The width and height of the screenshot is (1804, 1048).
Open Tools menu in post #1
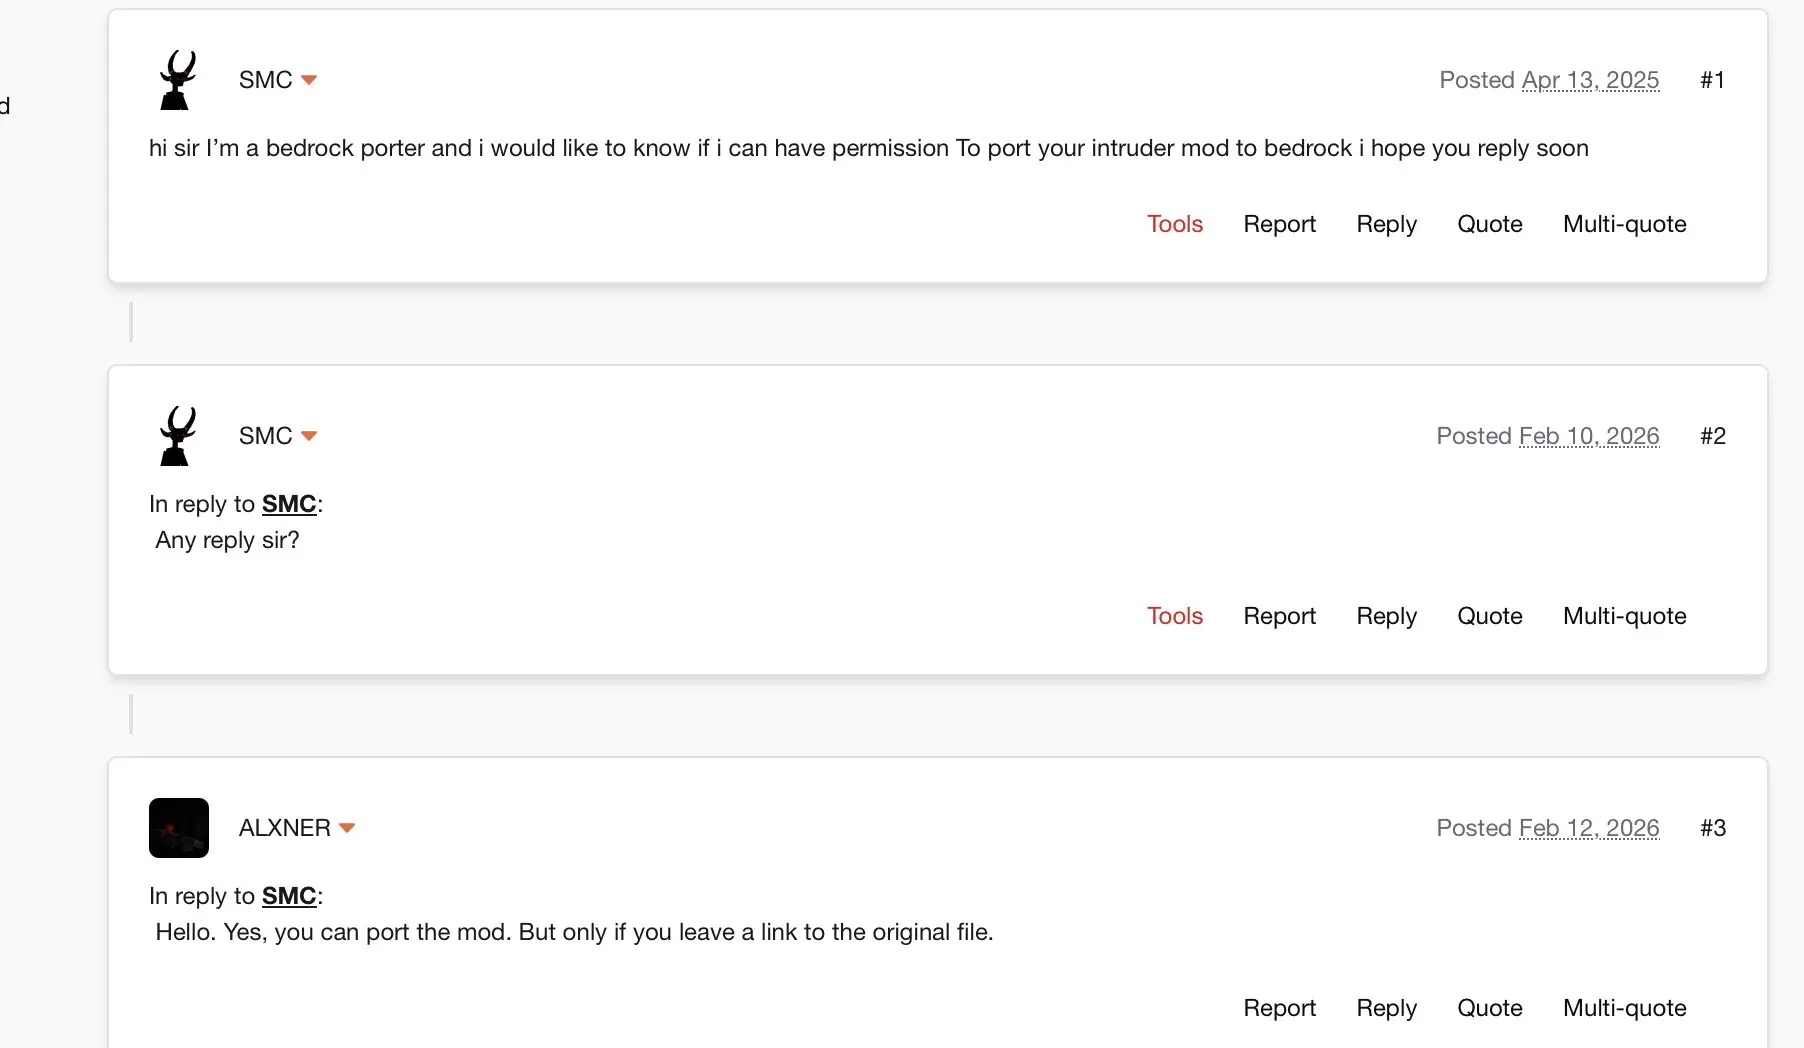[x=1174, y=224]
